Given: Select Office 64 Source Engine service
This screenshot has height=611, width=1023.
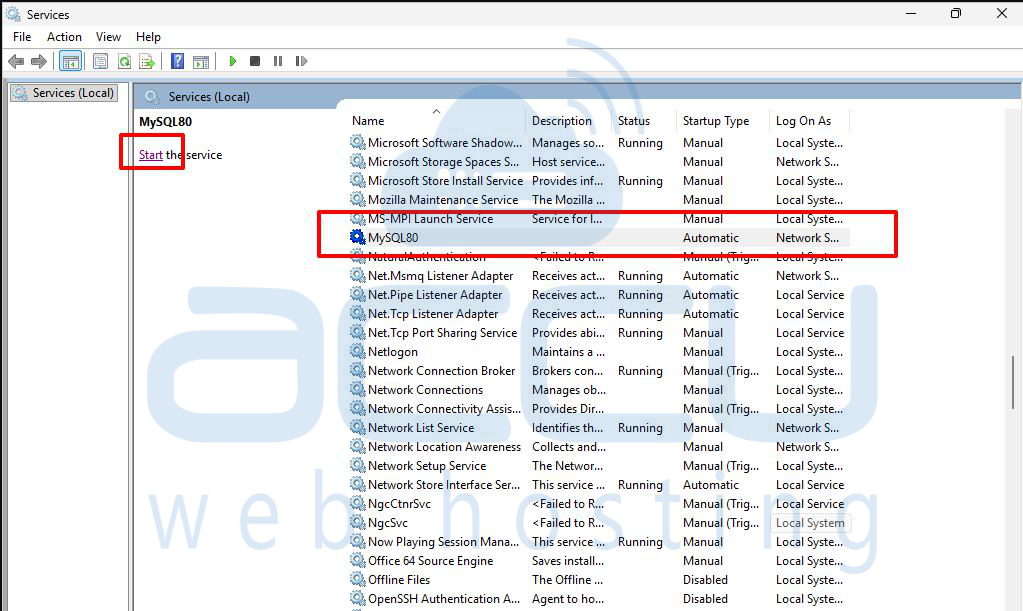Looking at the screenshot, I should click(x=431, y=561).
